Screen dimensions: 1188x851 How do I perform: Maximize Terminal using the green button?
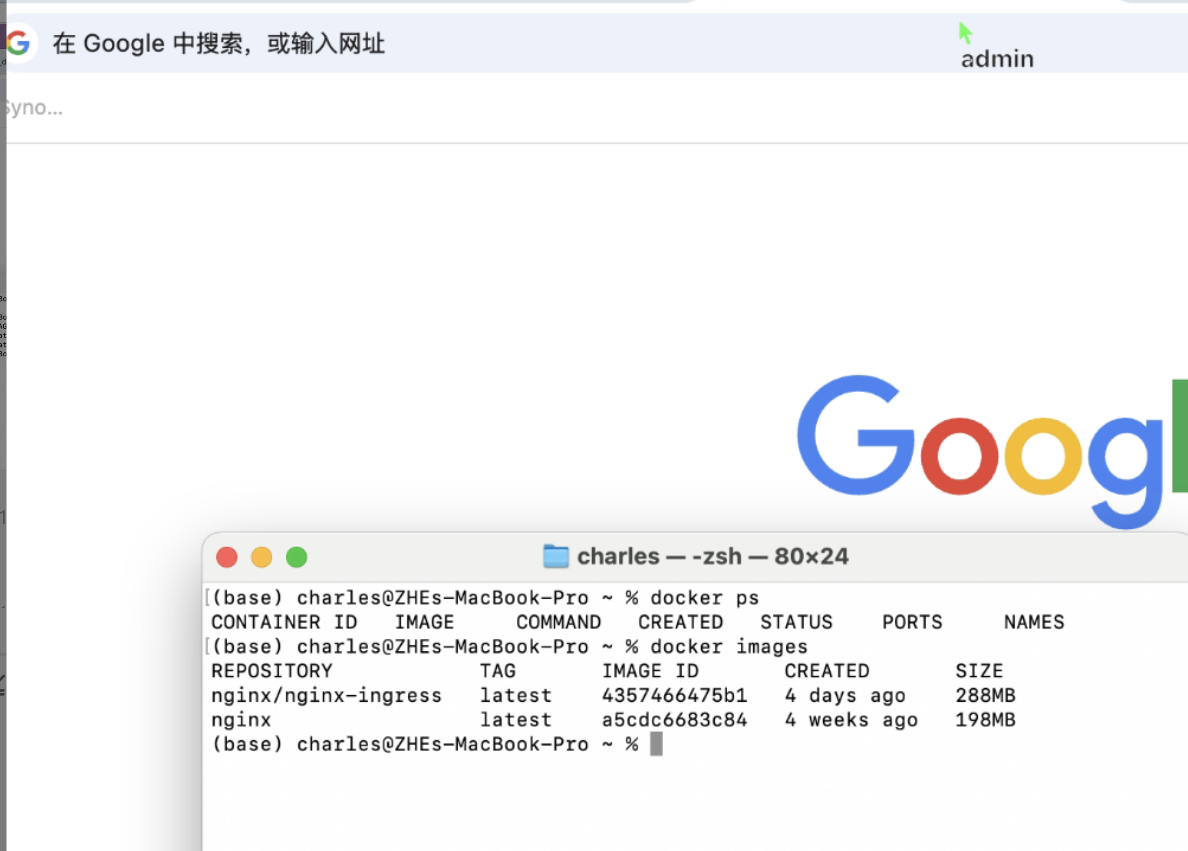click(296, 558)
